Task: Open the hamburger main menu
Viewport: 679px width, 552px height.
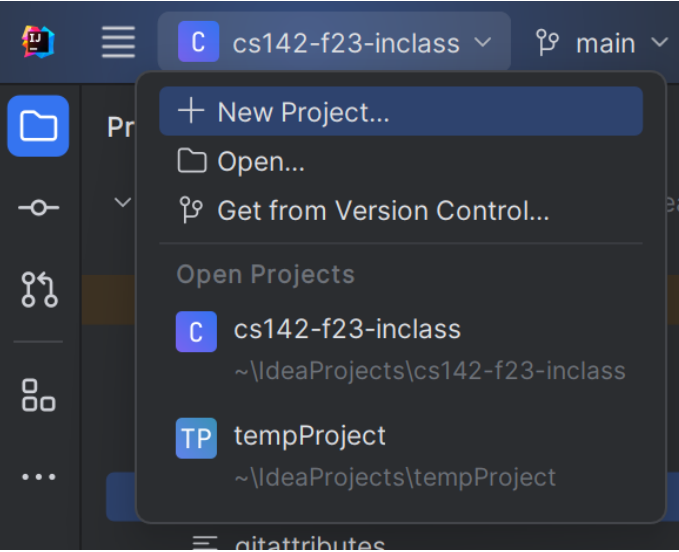Action: click(x=118, y=42)
